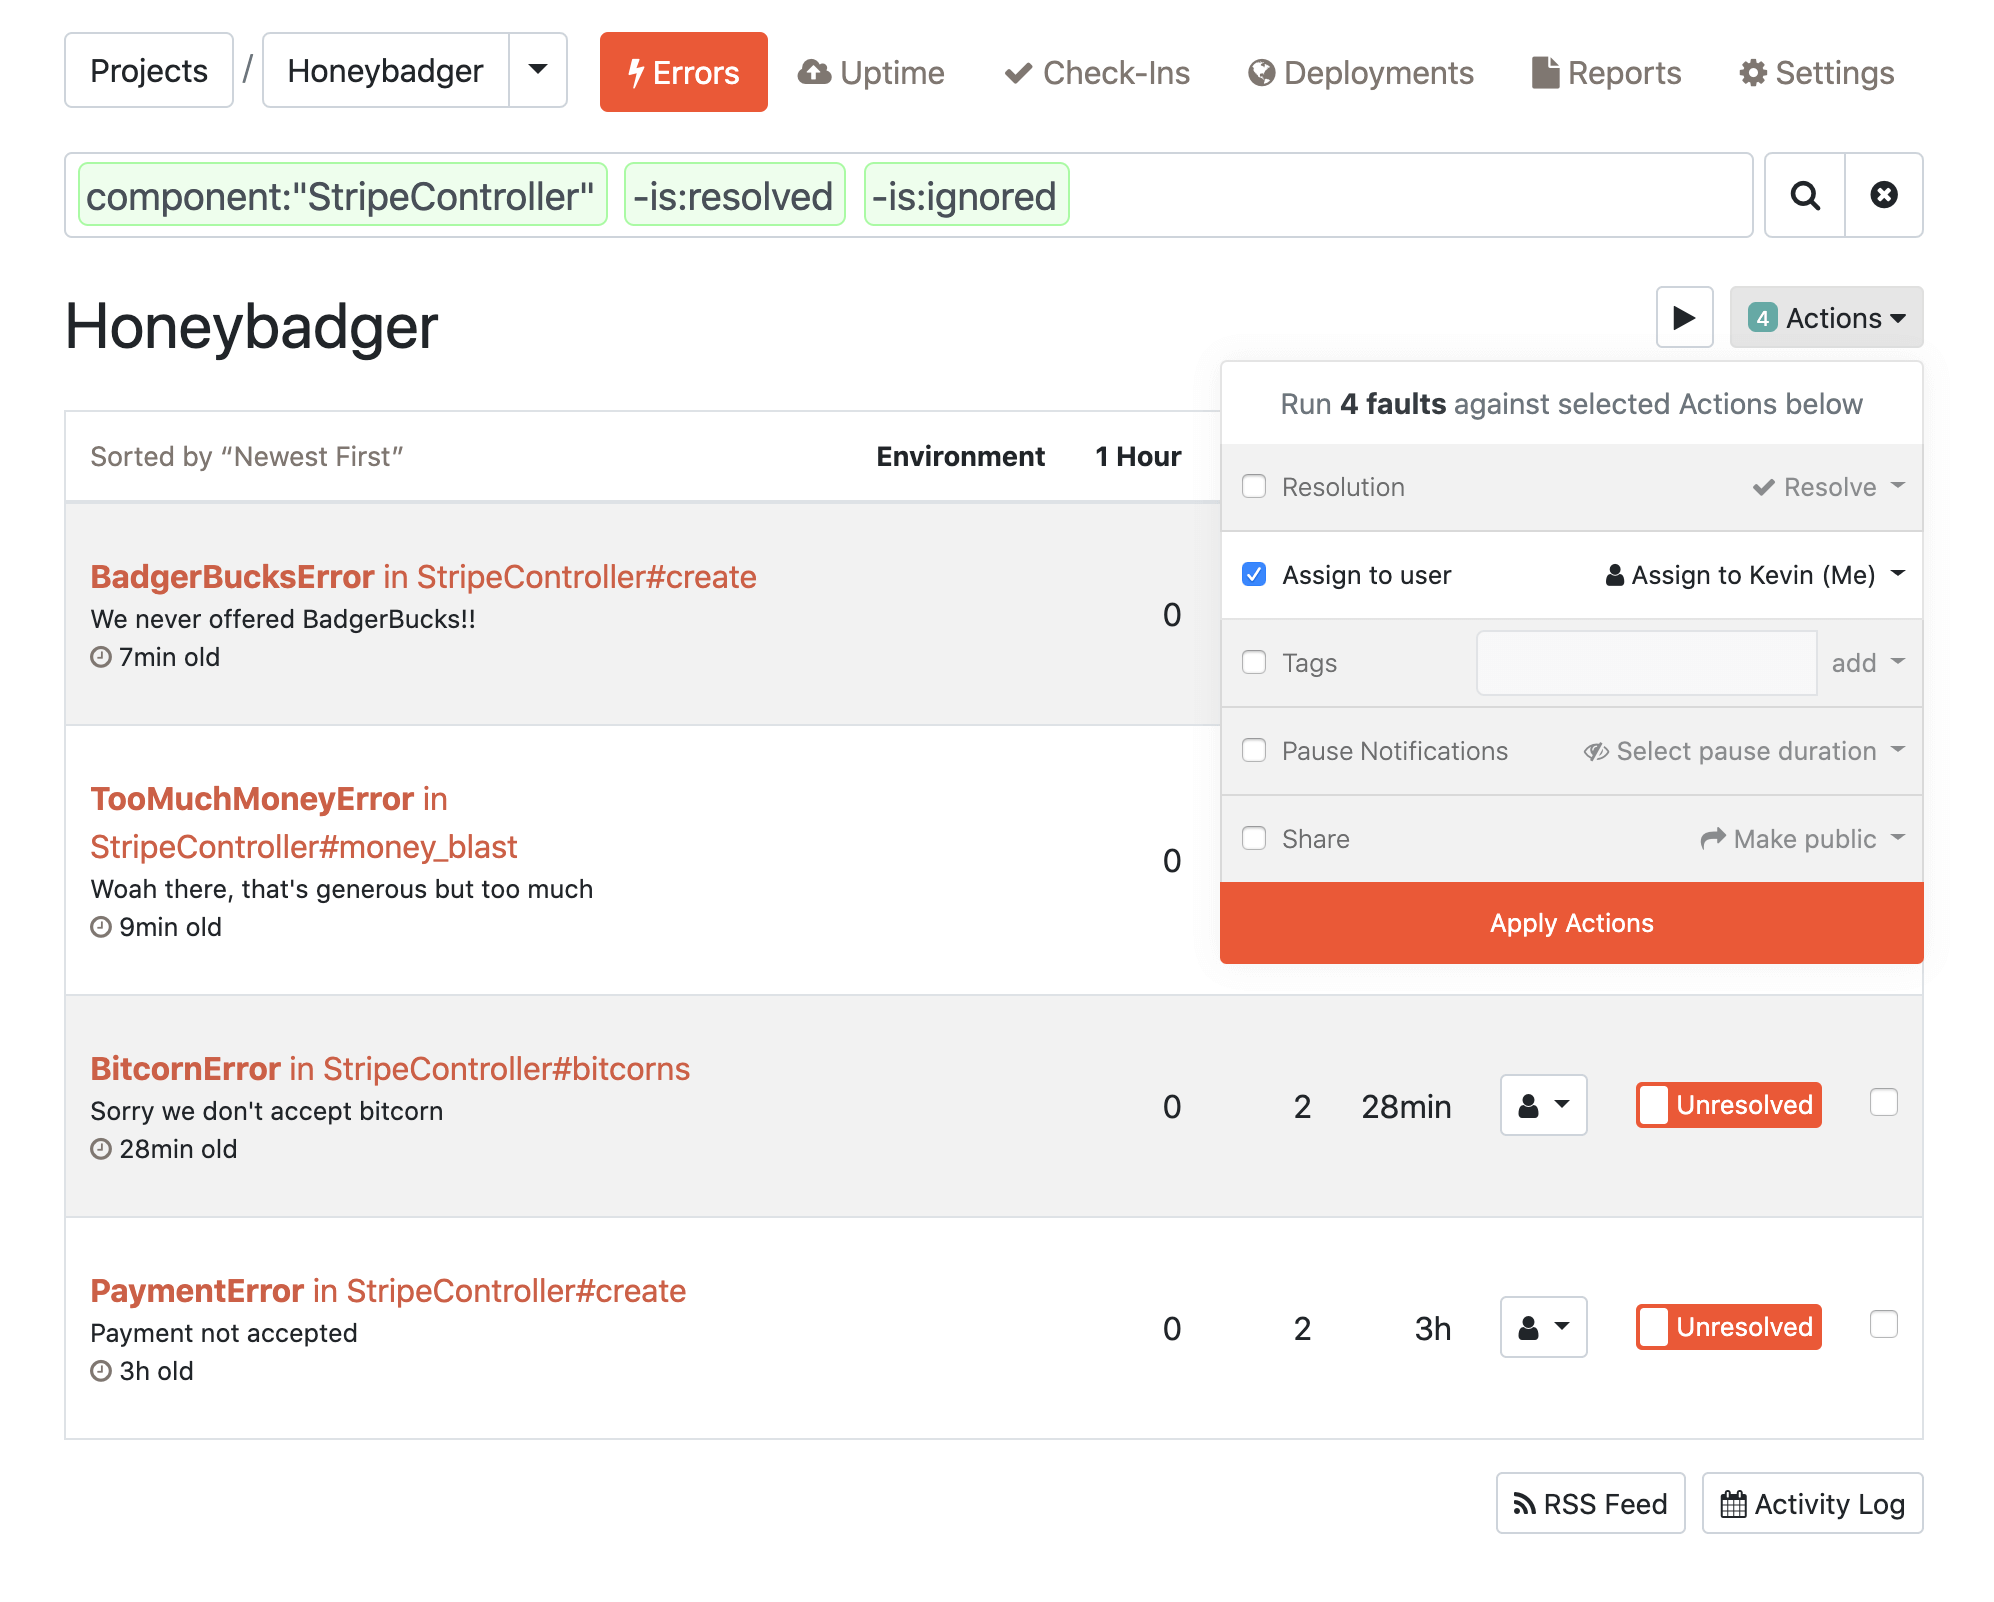Click into the Tags text field
1994x1602 pixels.
tap(1645, 663)
